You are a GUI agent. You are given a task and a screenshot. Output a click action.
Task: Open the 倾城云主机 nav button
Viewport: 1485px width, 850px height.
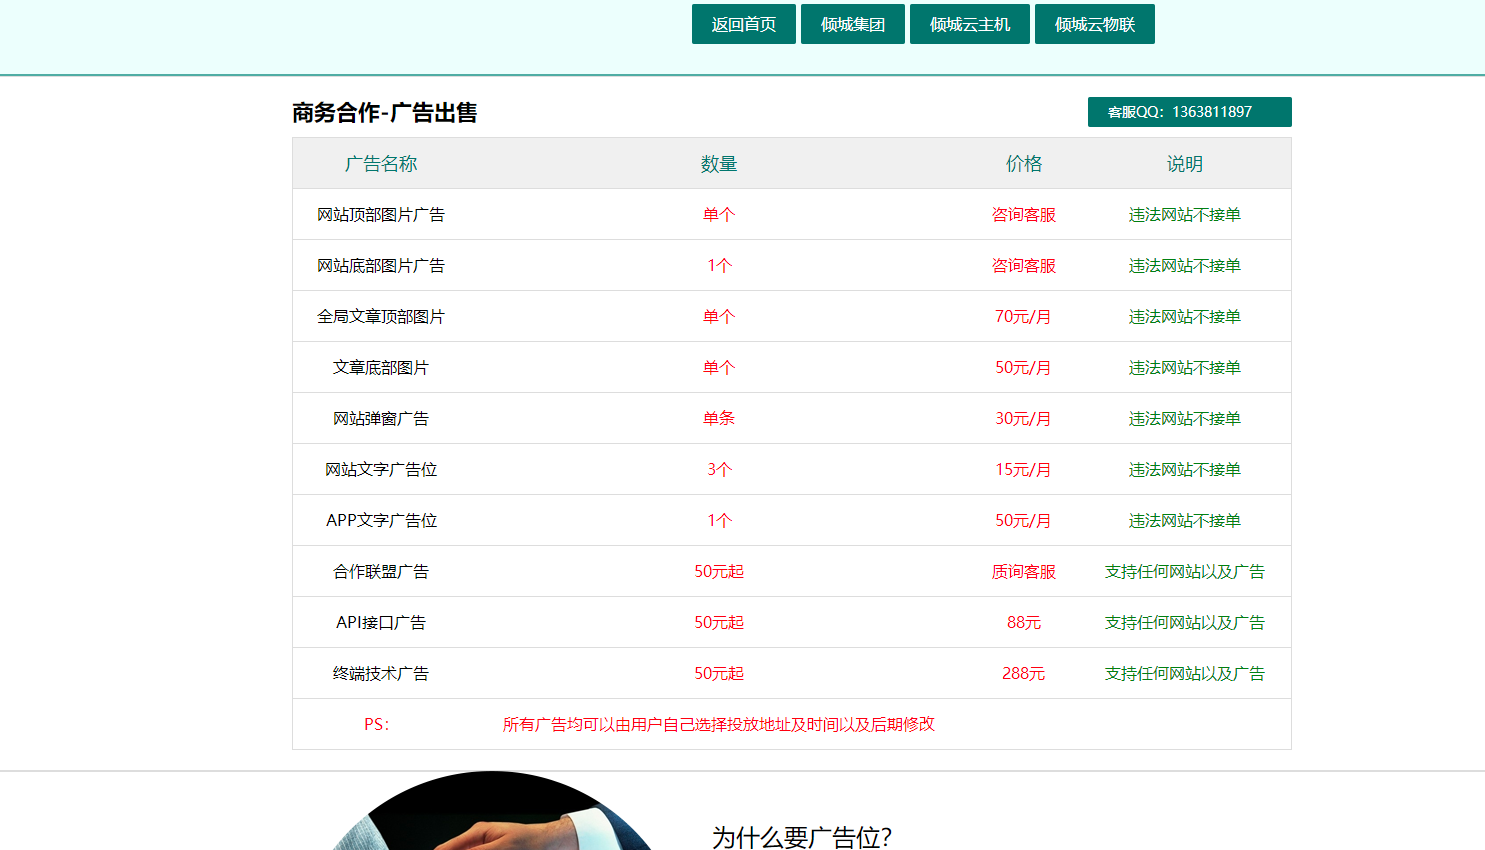pos(970,24)
